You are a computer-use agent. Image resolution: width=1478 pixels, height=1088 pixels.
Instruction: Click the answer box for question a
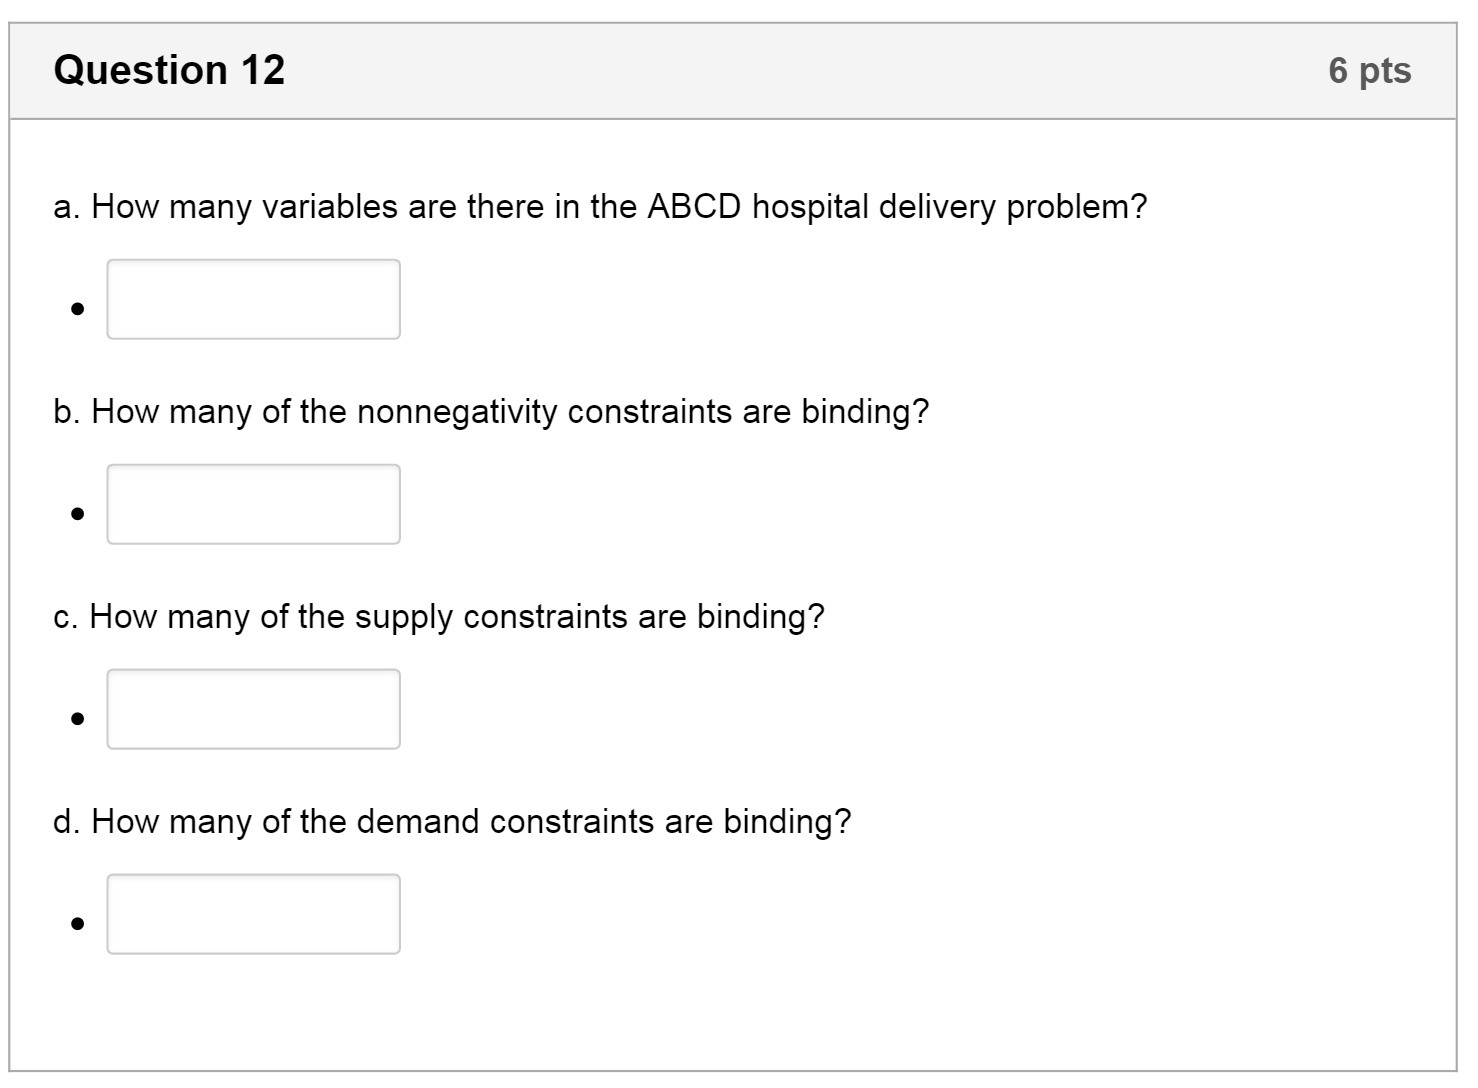click(253, 299)
